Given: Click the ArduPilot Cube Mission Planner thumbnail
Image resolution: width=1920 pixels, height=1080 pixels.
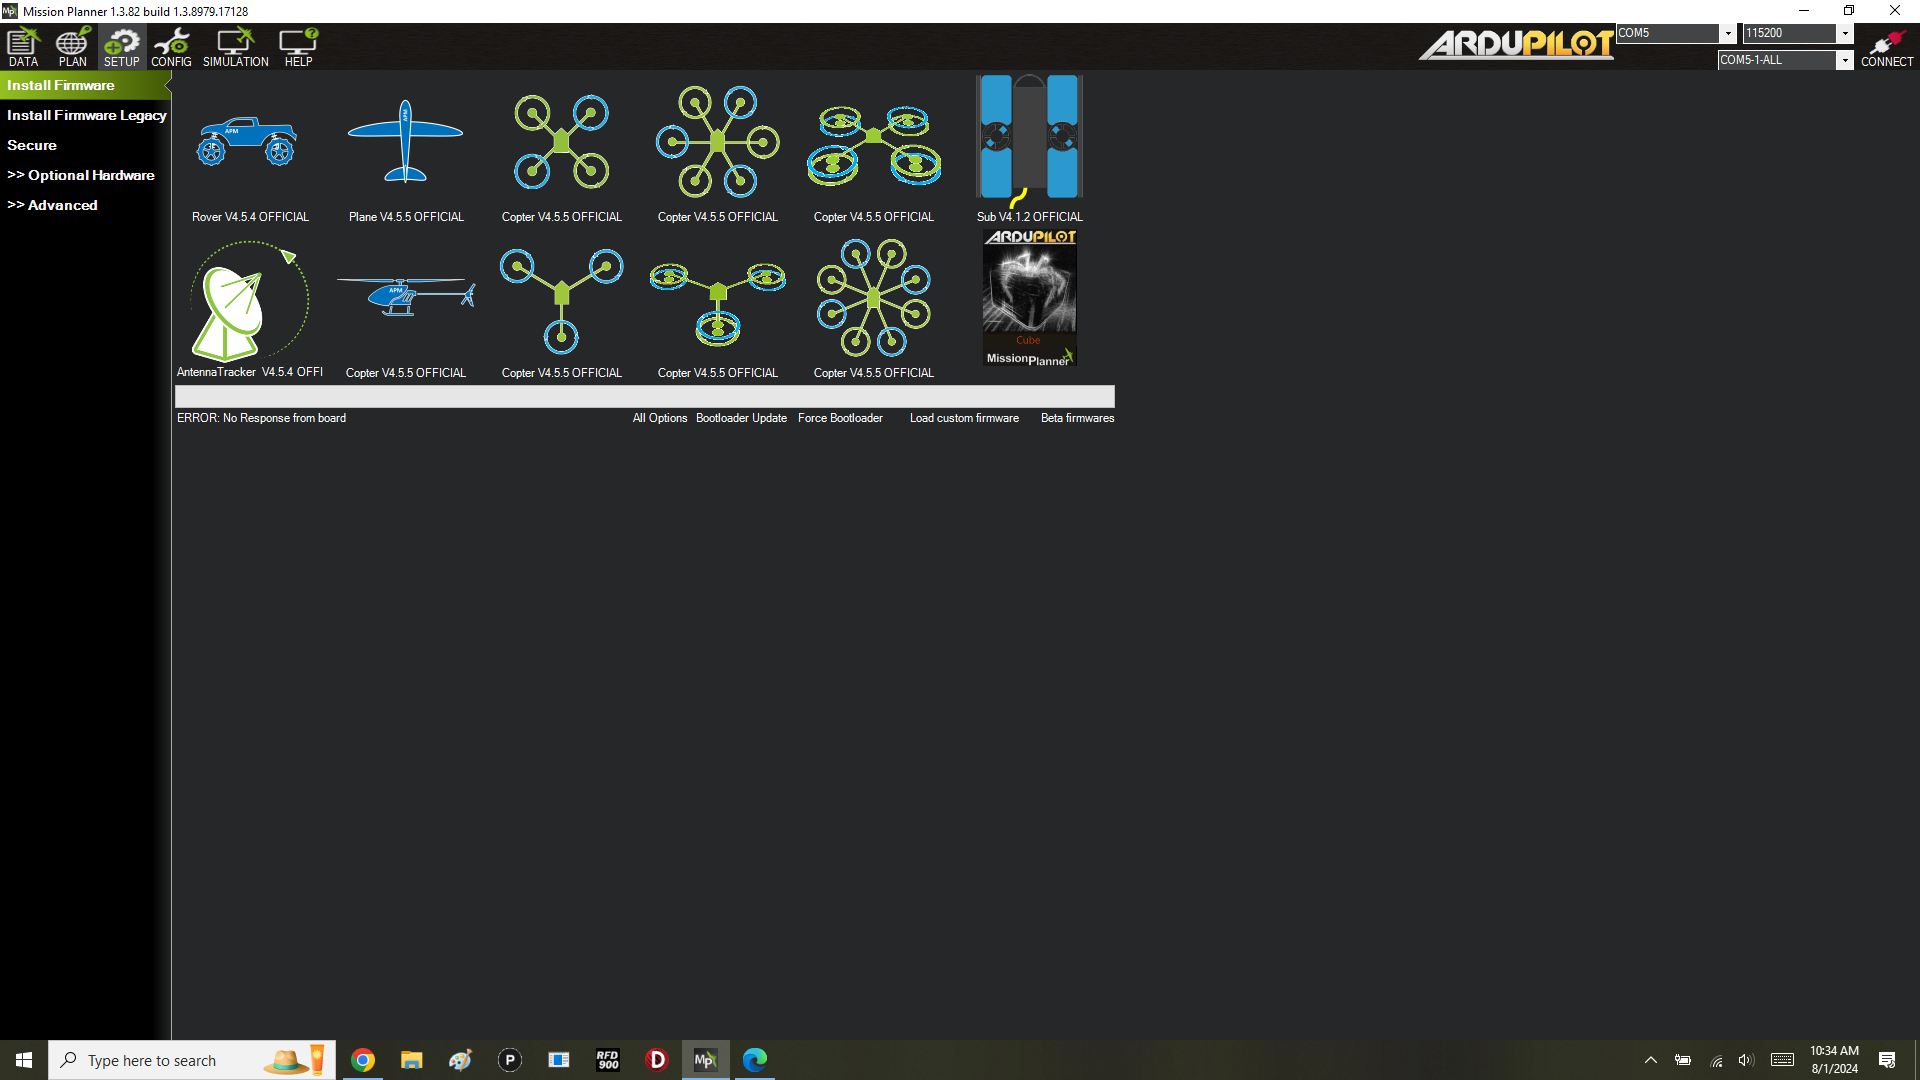Looking at the screenshot, I should (x=1030, y=298).
